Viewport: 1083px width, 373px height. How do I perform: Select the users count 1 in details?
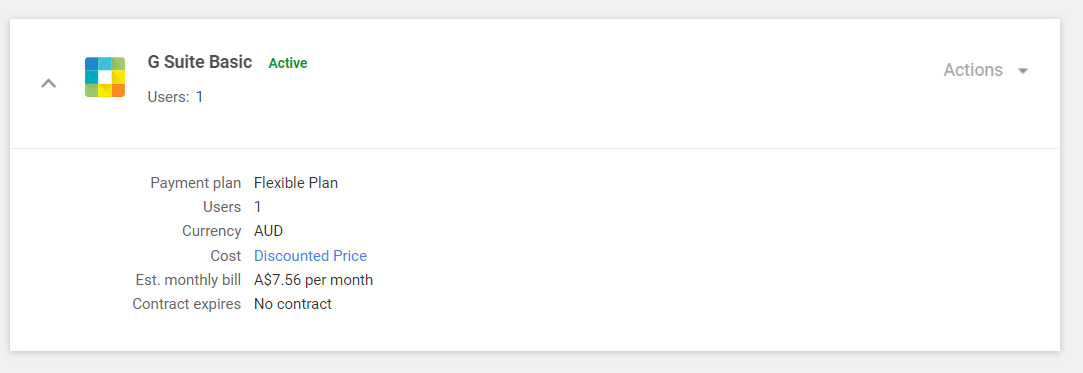click(x=258, y=207)
